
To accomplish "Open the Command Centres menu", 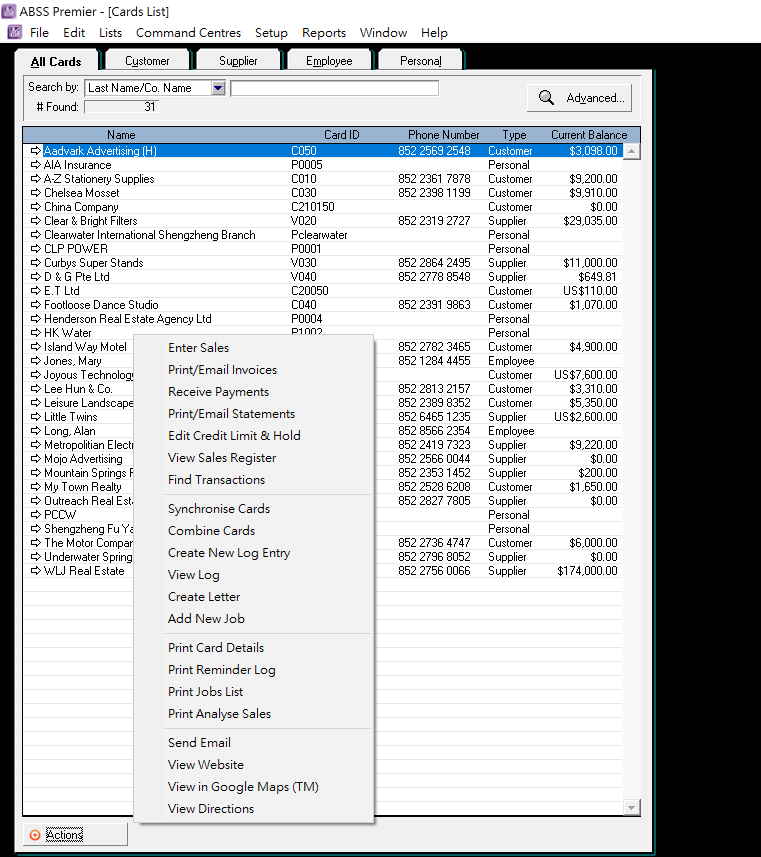I will pos(189,33).
